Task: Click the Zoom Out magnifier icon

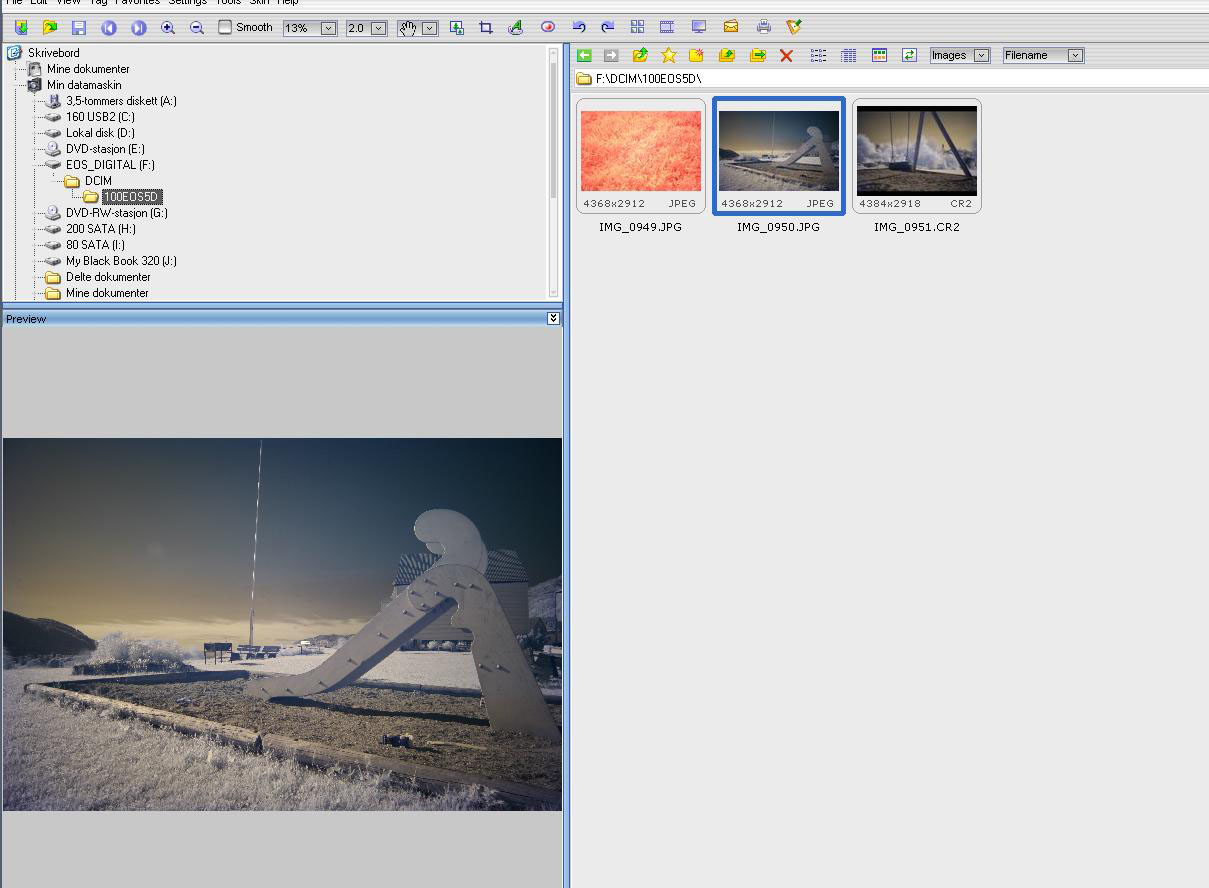Action: click(x=197, y=27)
